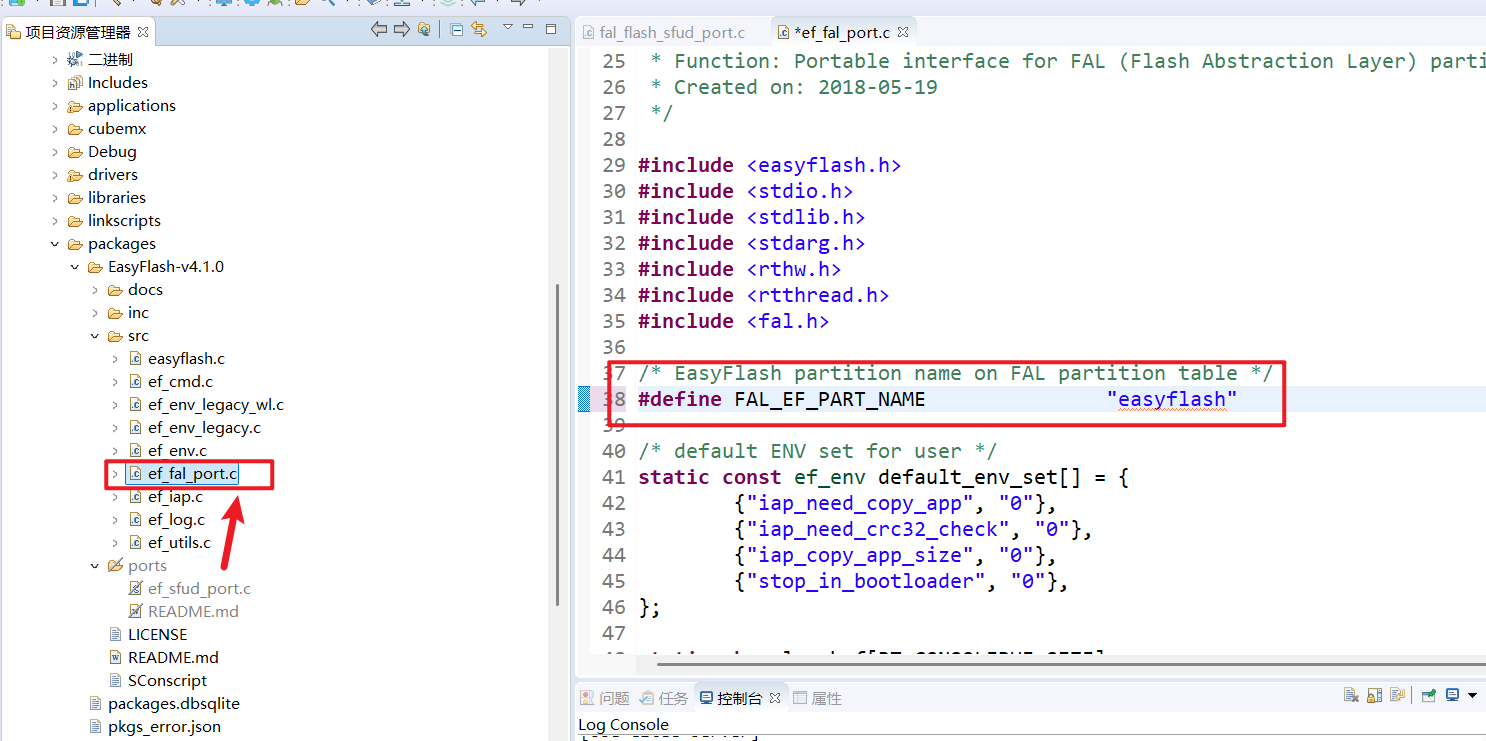This screenshot has width=1486, height=741.
Task: Close the ef_fal_port.c editor tab
Action: pyautogui.click(x=902, y=32)
